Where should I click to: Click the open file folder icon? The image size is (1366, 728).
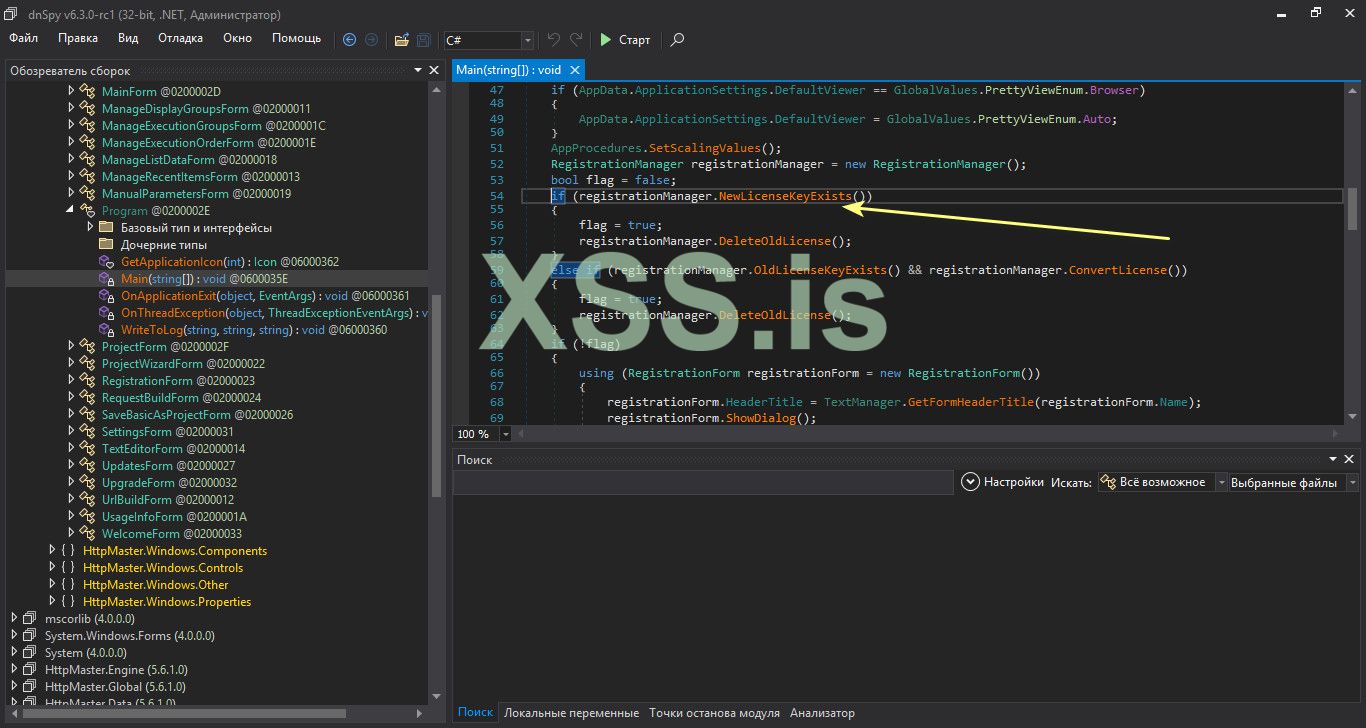click(x=402, y=40)
